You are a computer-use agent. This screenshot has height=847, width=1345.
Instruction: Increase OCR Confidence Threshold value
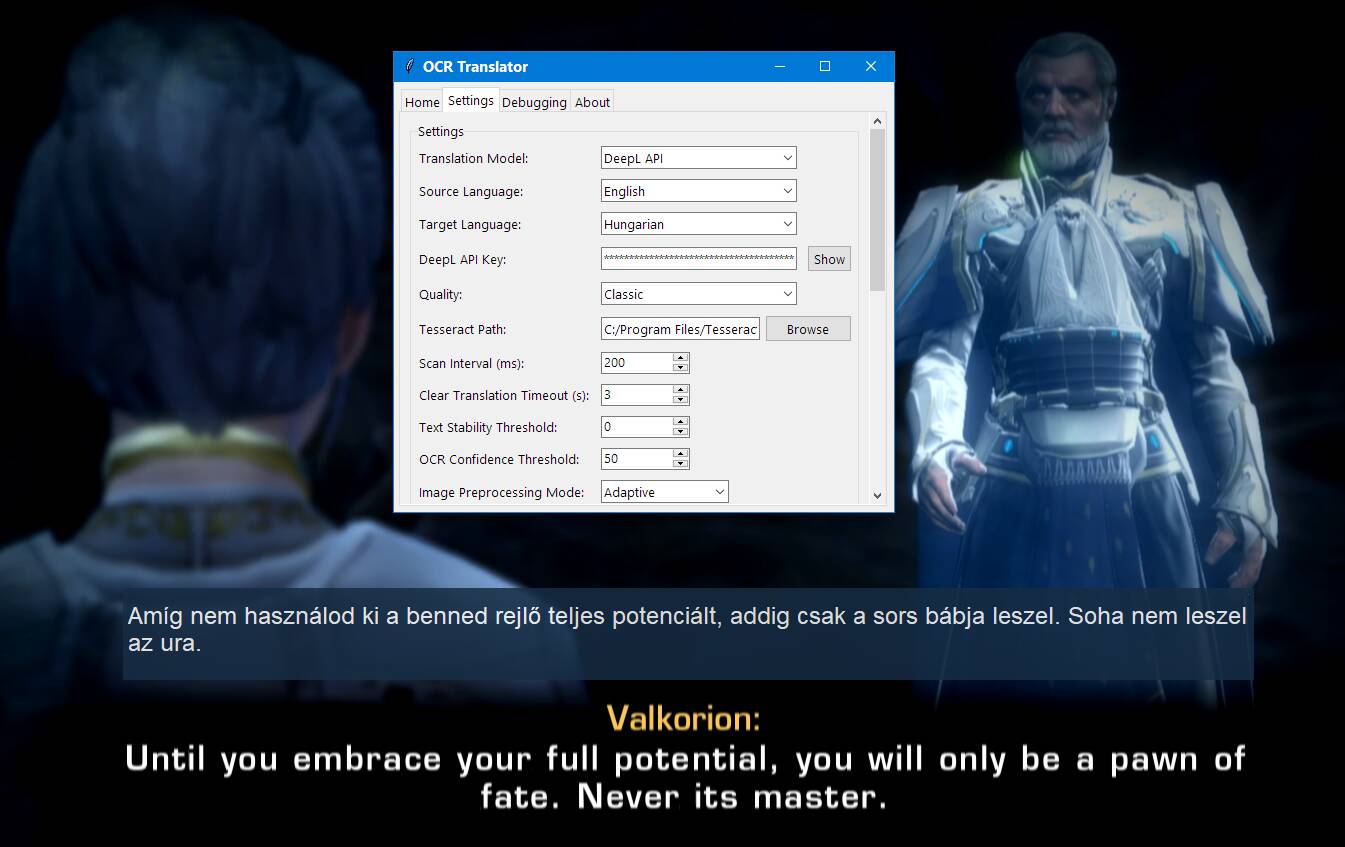pyautogui.click(x=681, y=454)
